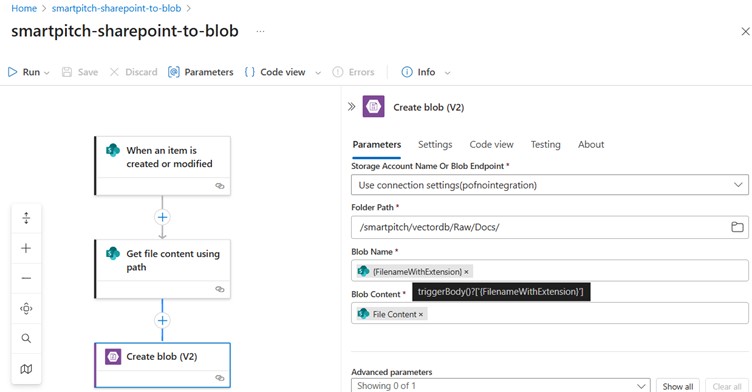Screen dimensions: 752x392
Task: Add step before Create blob using plus
Action: pyautogui.click(x=162, y=321)
